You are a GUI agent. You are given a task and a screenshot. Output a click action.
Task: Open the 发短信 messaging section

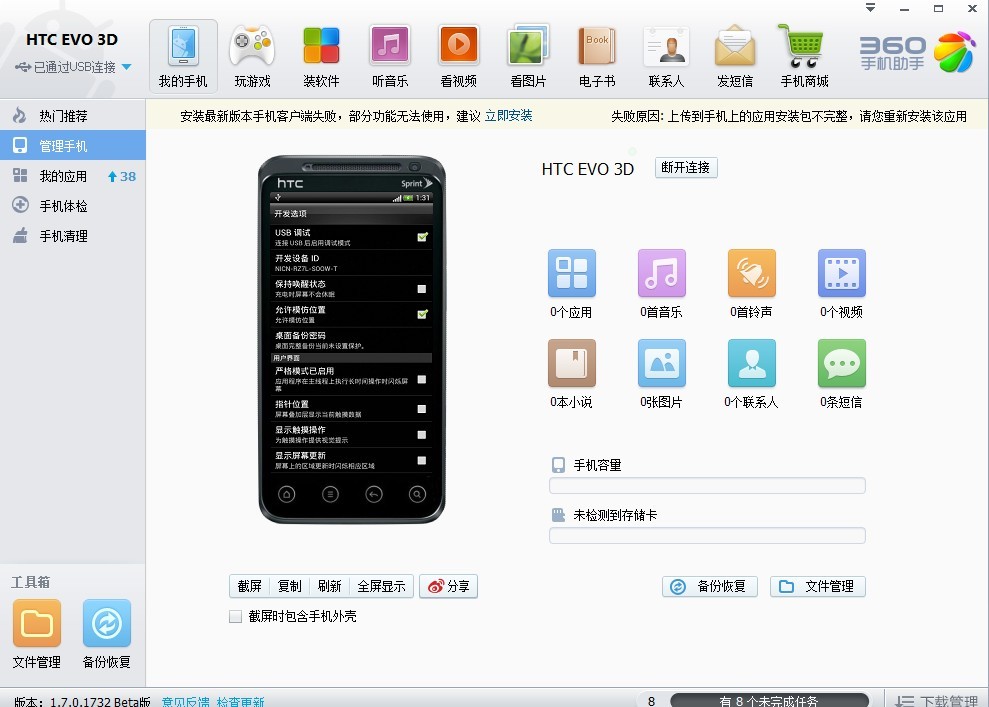click(735, 57)
